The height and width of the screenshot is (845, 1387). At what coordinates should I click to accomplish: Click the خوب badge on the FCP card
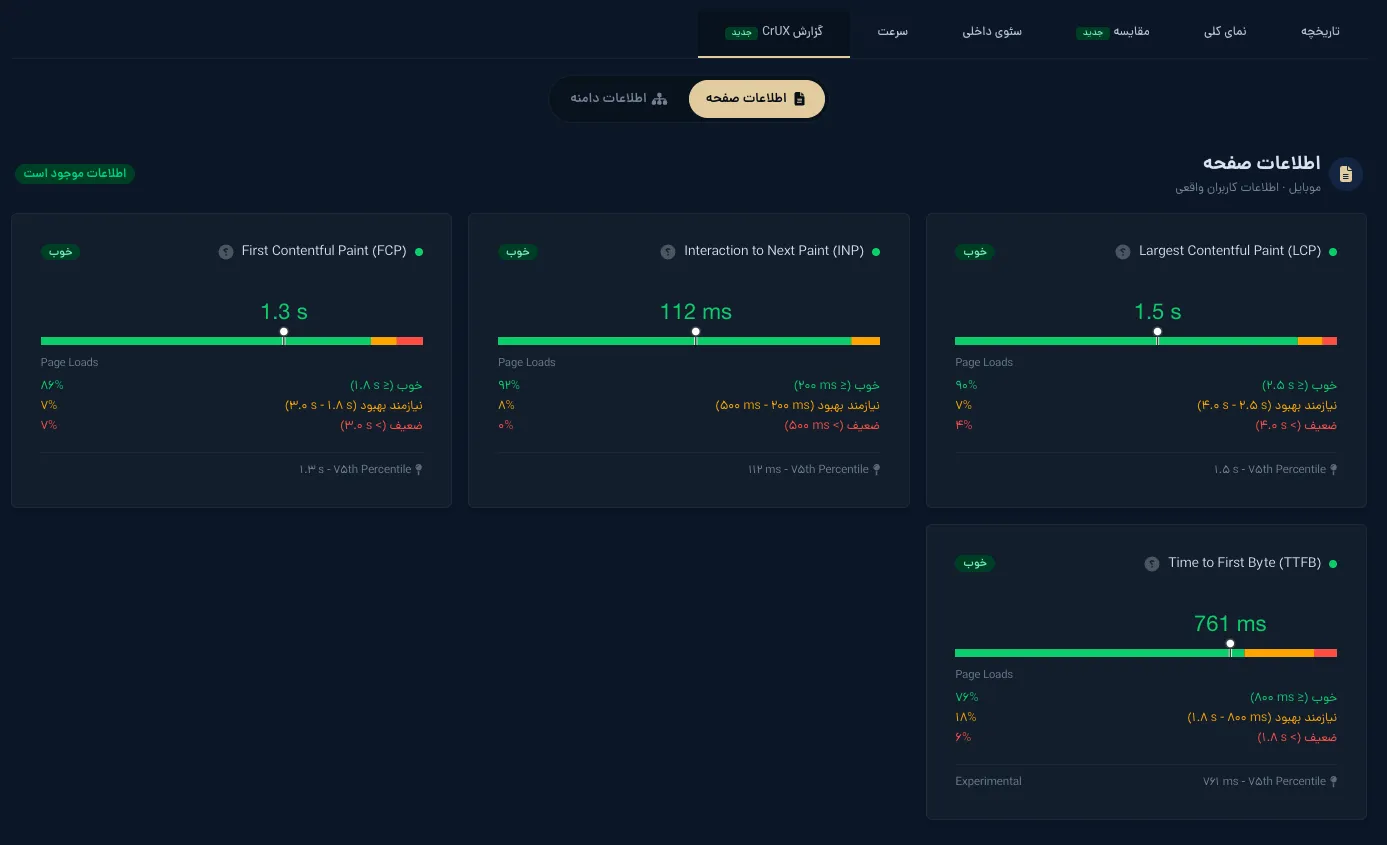pos(61,252)
